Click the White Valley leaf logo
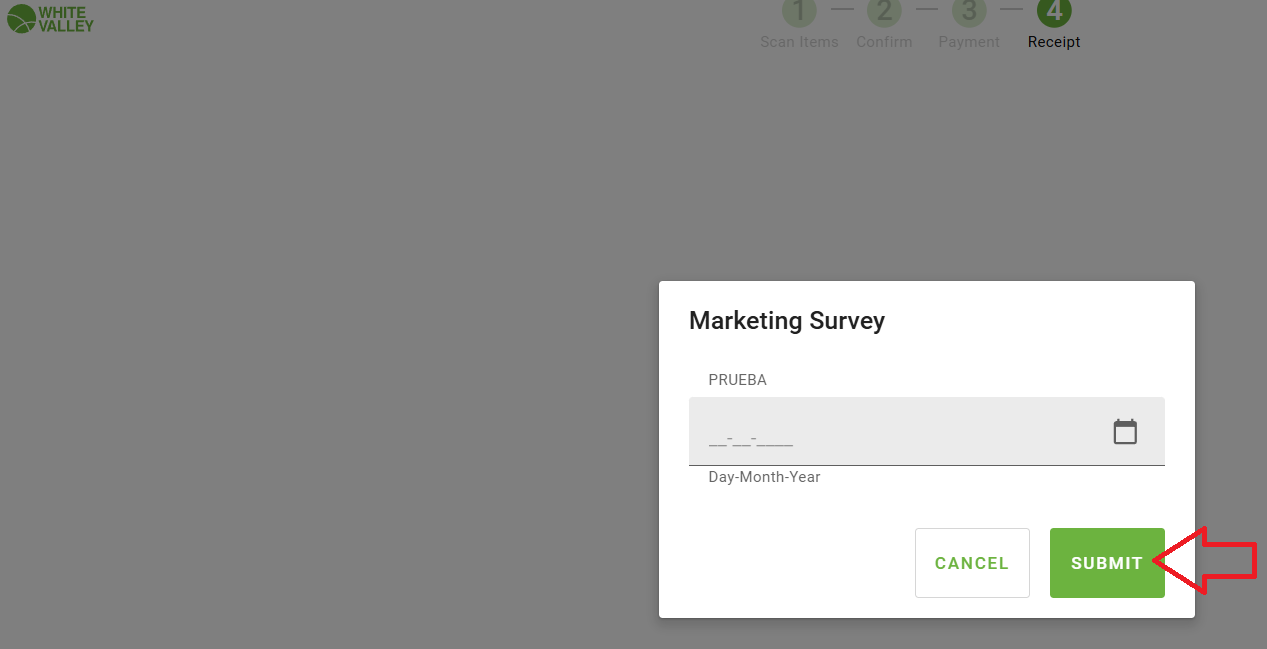 (x=20, y=18)
